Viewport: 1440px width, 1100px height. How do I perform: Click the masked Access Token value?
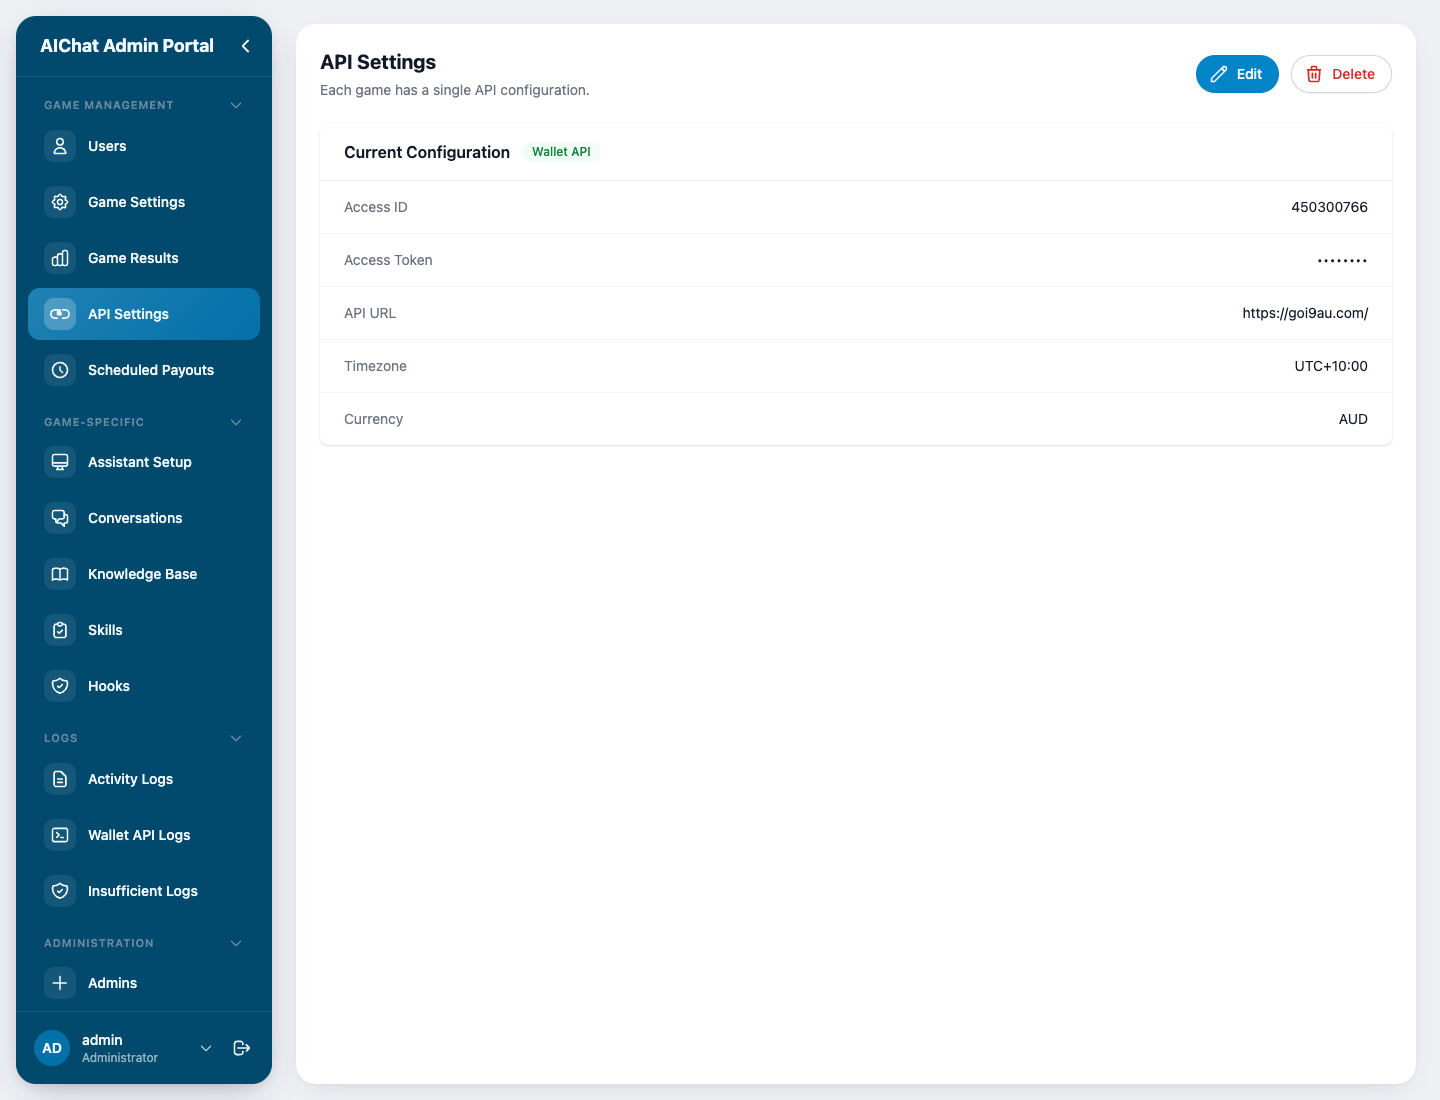click(x=1342, y=260)
